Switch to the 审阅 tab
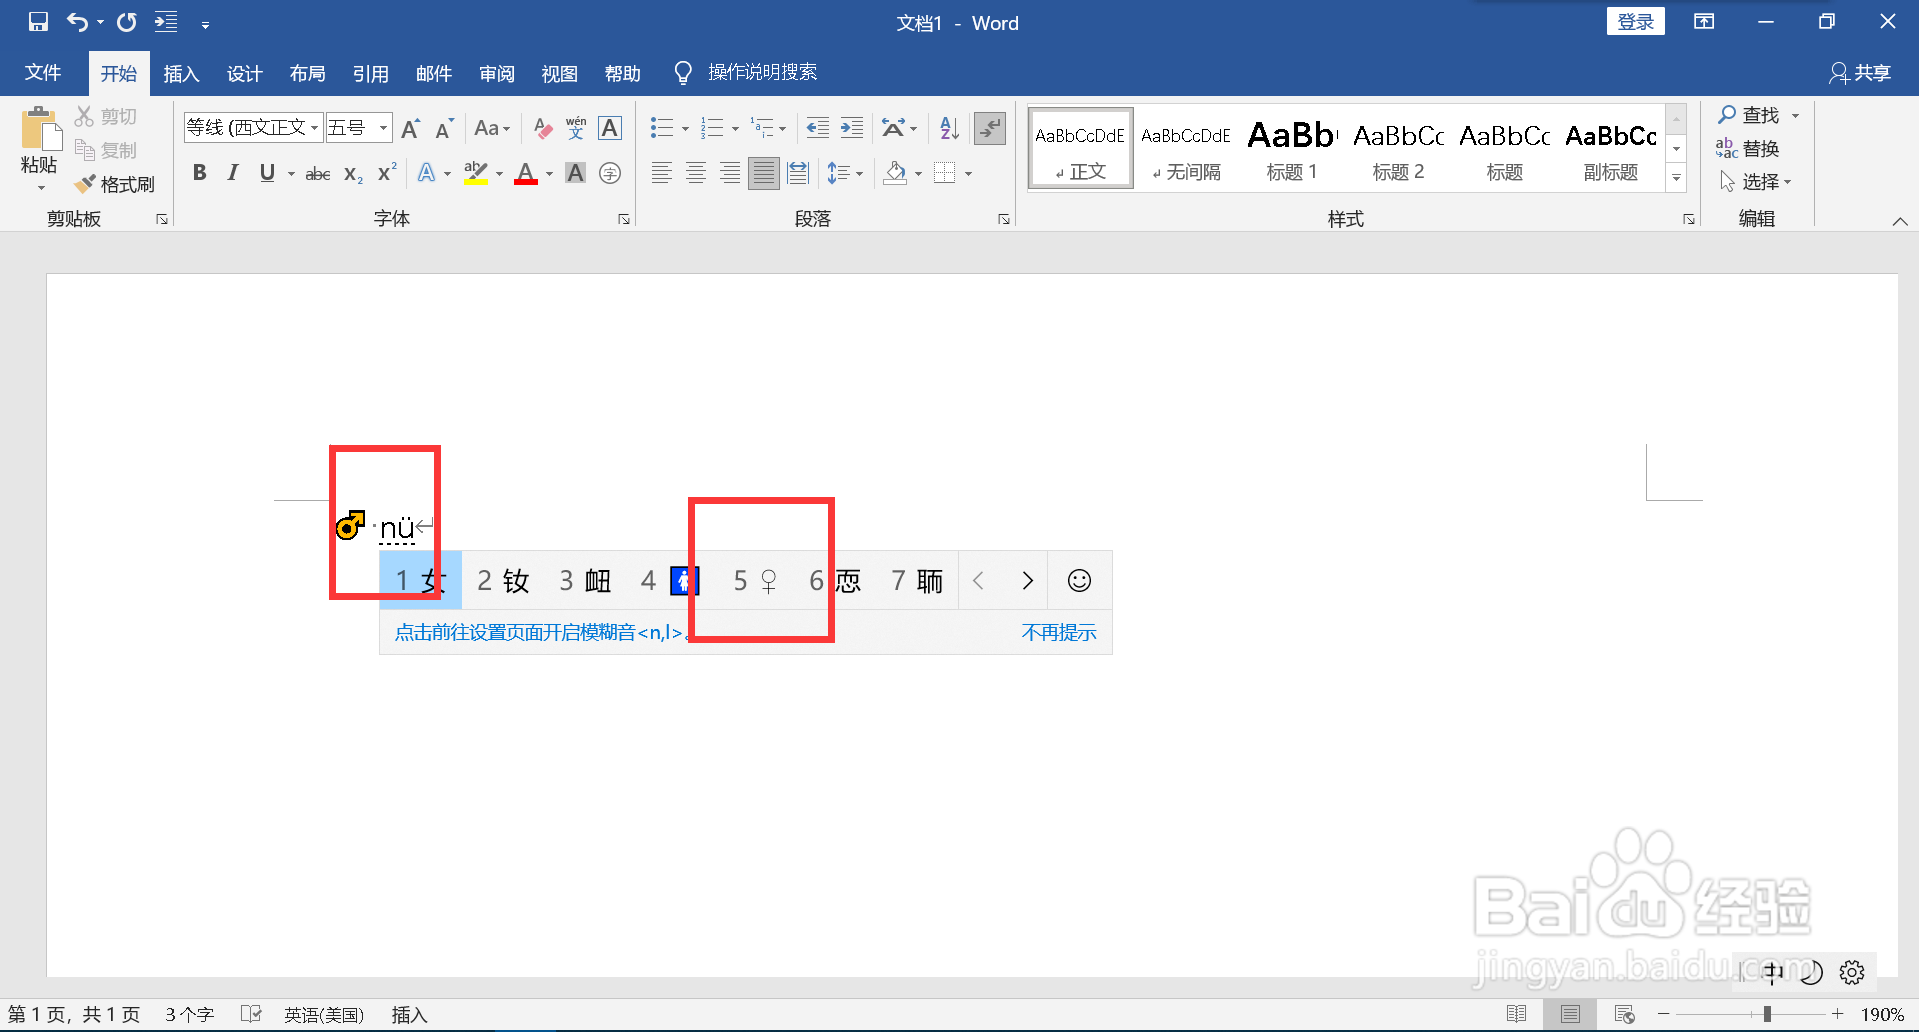This screenshot has width=1919, height=1032. (x=497, y=73)
